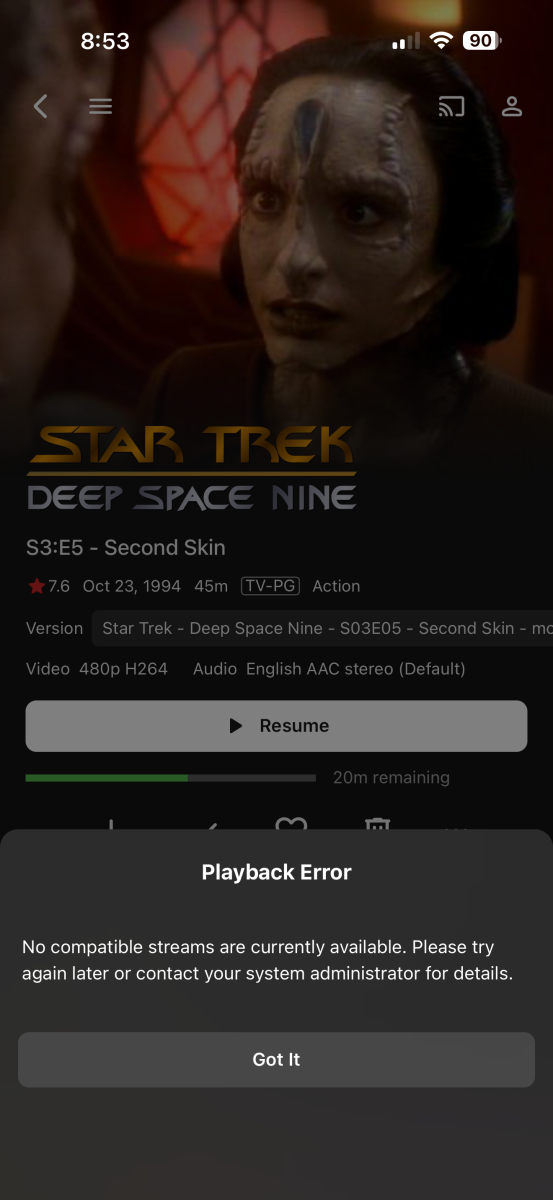Tap the red star rating icon
The image size is (553, 1200).
click(x=36, y=586)
